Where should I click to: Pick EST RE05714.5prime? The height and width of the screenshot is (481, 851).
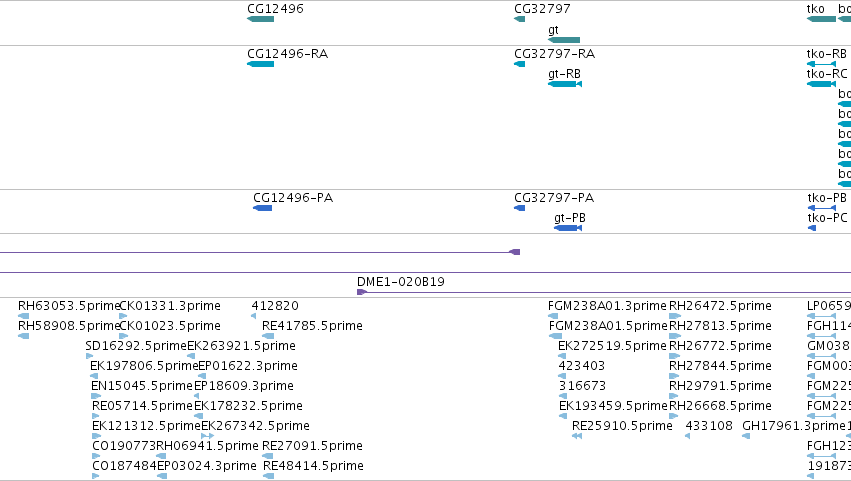pyautogui.click(x=143, y=407)
